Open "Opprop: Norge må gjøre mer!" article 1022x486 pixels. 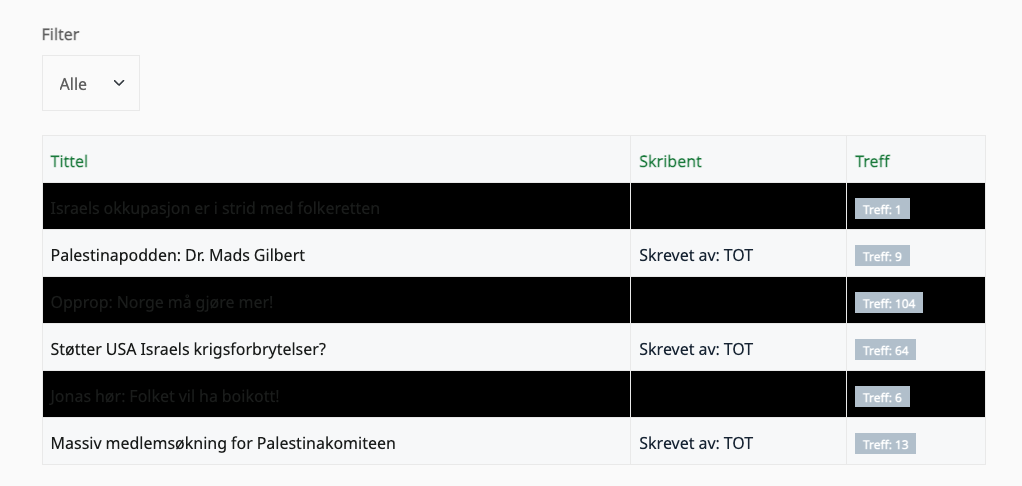click(162, 302)
